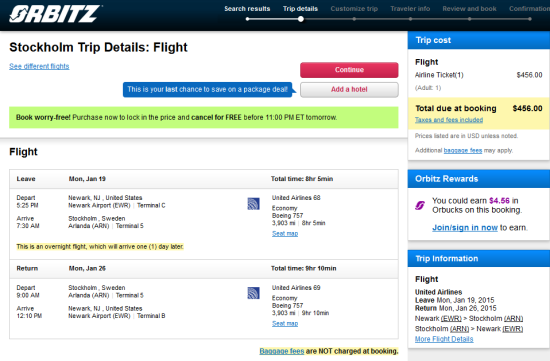Click the ARN airport code in Stockholm > Newark
550x361 pixels.
(460, 329)
